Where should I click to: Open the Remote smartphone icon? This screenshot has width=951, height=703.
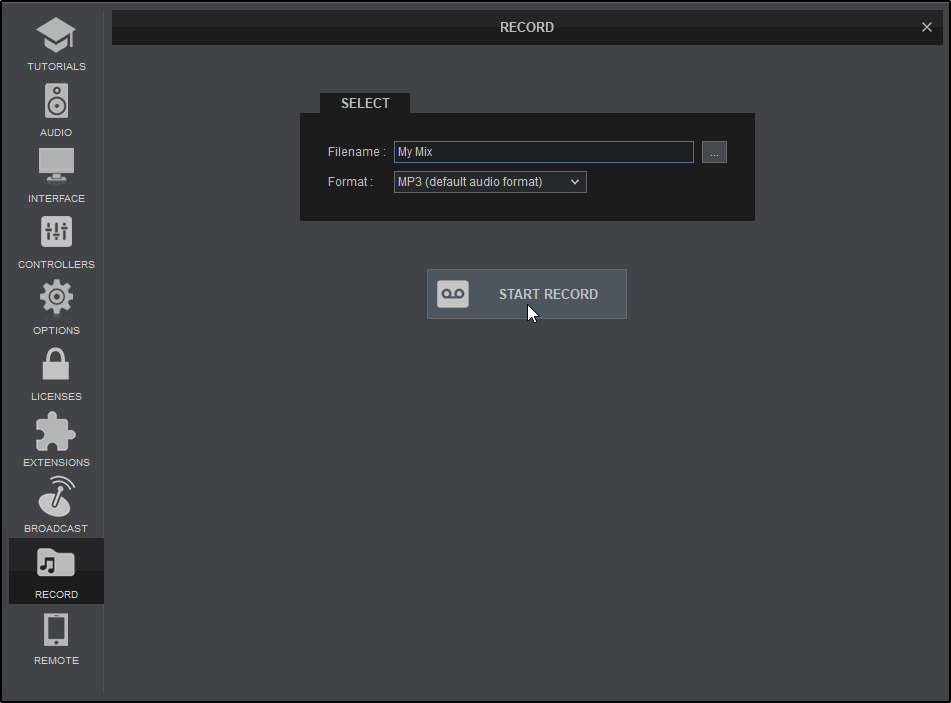(x=56, y=629)
